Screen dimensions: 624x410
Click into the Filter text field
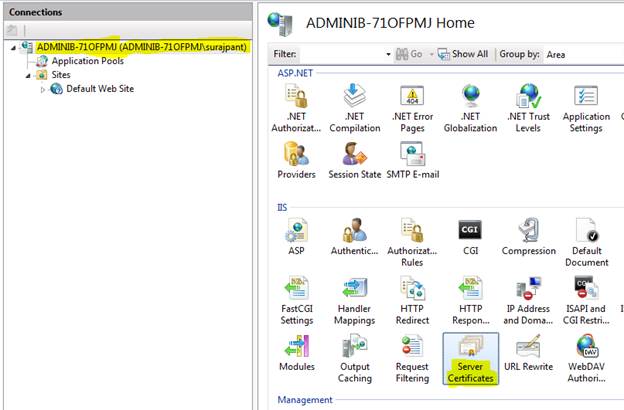(x=342, y=54)
